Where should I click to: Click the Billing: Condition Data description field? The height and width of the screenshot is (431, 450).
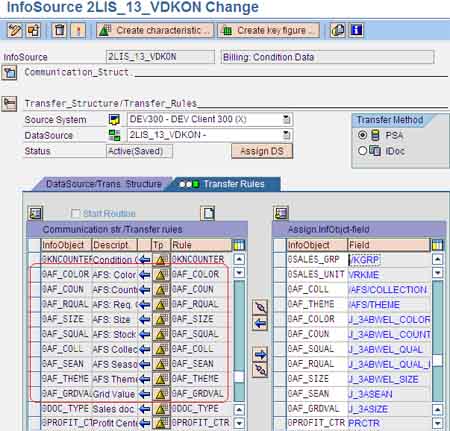[x=327, y=57]
